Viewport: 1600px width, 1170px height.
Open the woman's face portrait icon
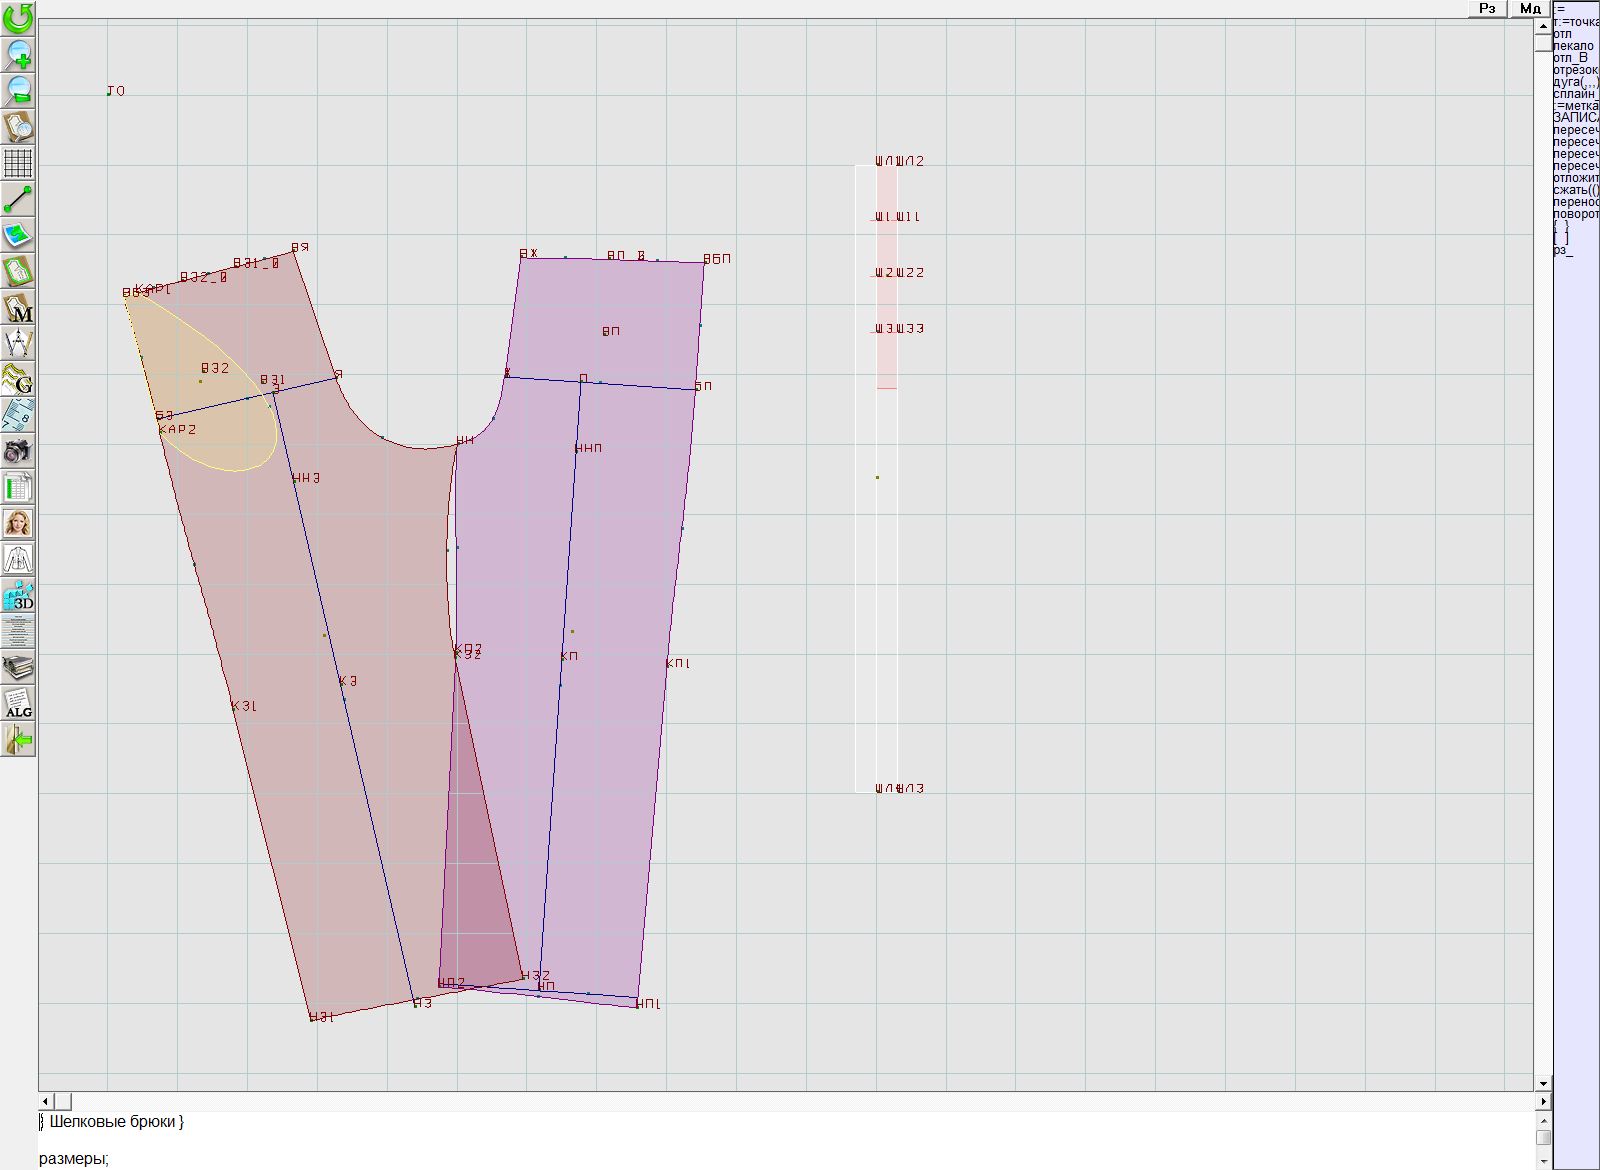pos(18,523)
